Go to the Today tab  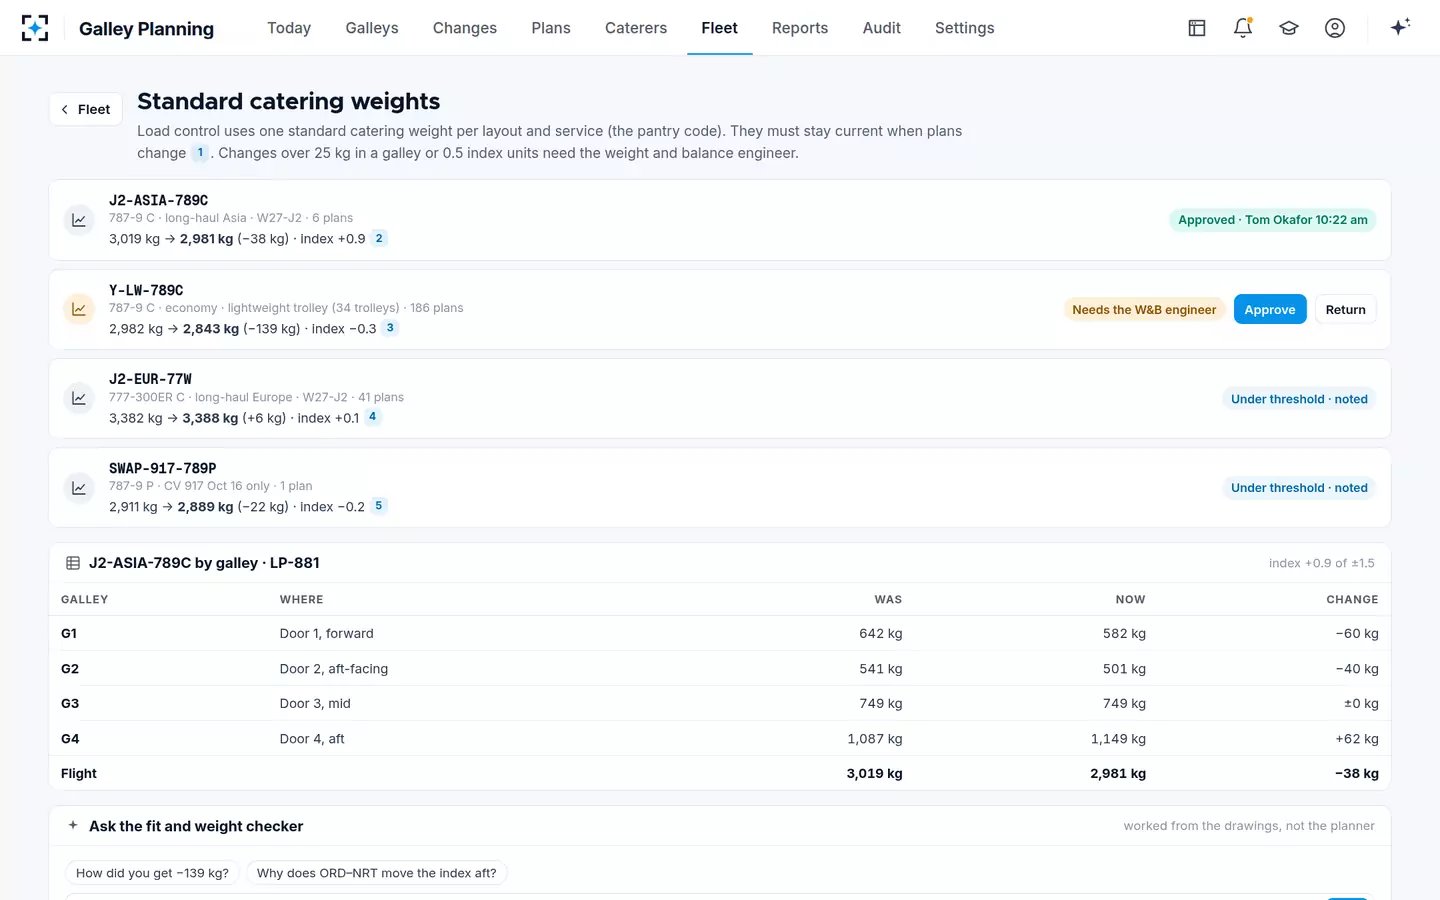pyautogui.click(x=289, y=28)
